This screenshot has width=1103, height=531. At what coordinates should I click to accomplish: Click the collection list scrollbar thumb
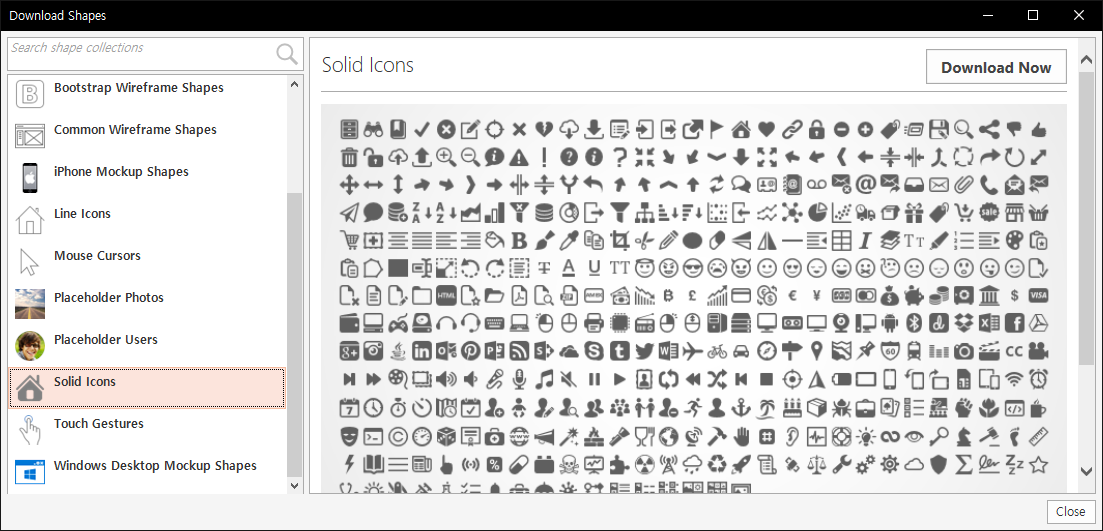[x=295, y=335]
